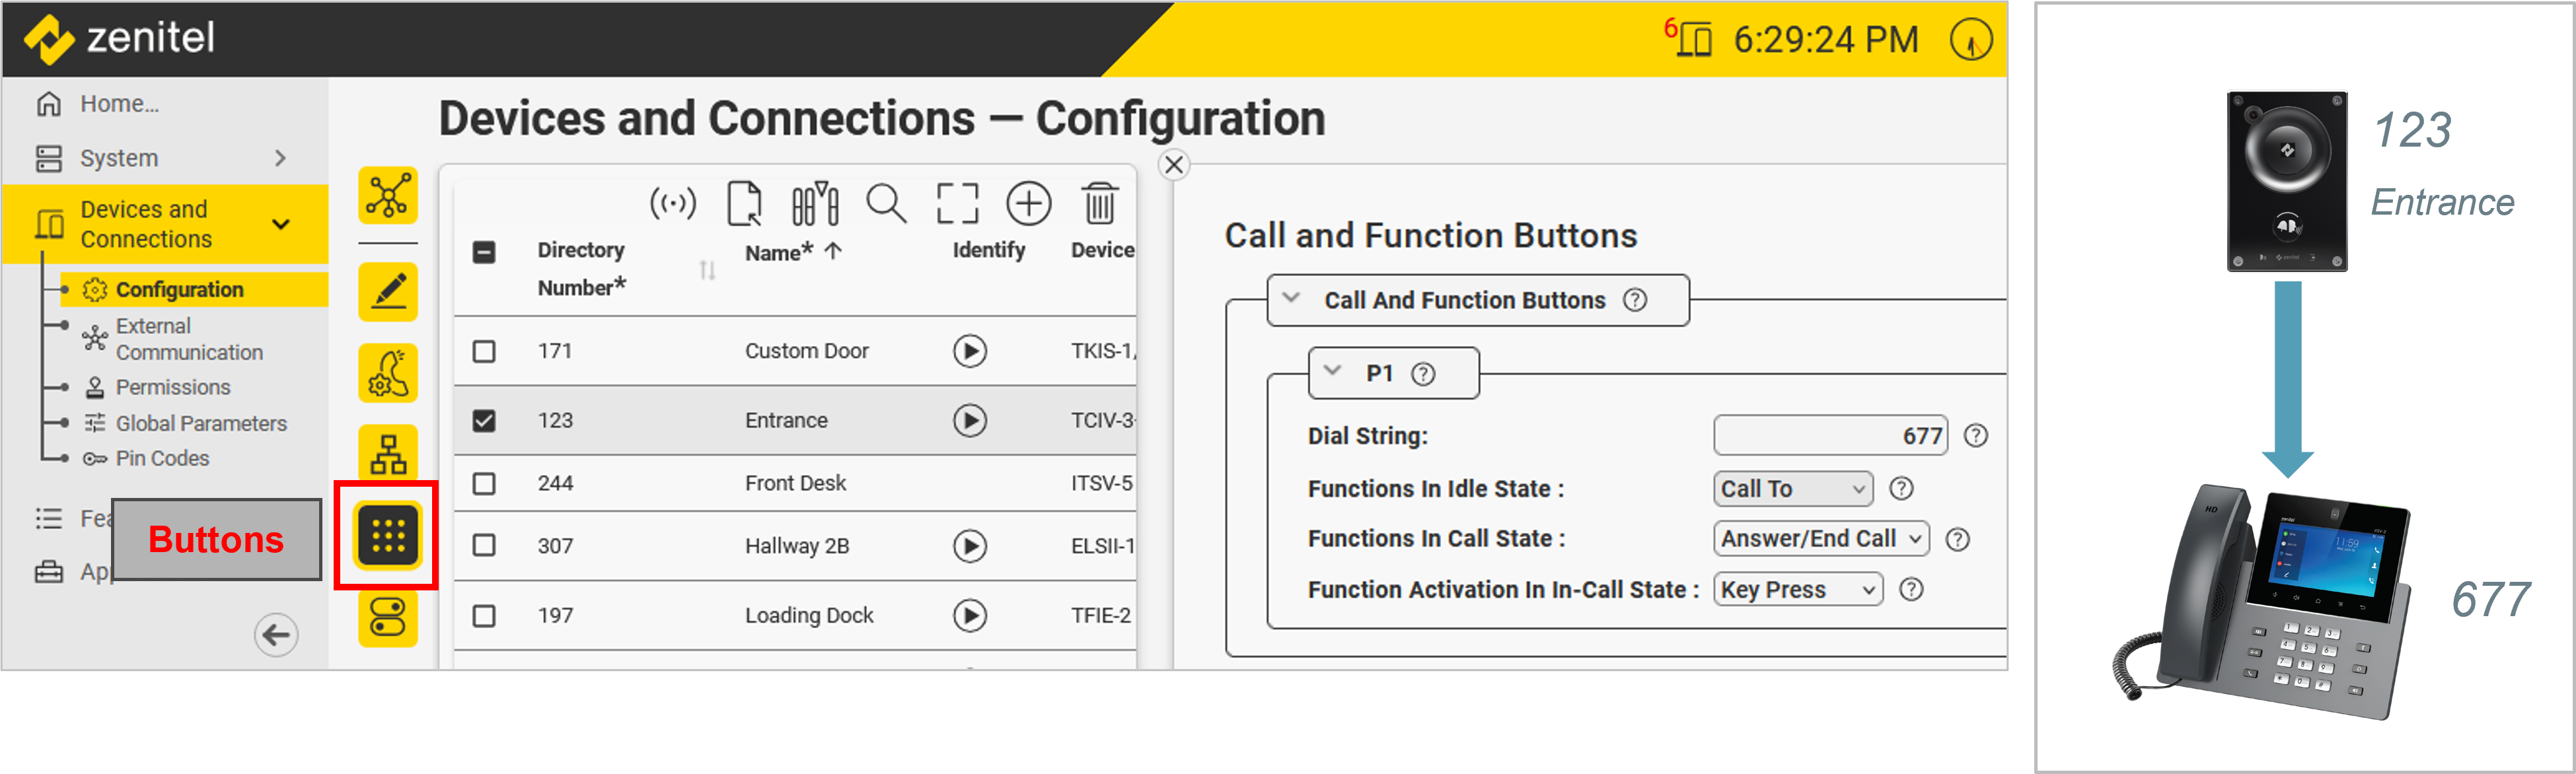Click the add device plus icon
The width and height of the screenshot is (2576, 774).
(x=1028, y=204)
